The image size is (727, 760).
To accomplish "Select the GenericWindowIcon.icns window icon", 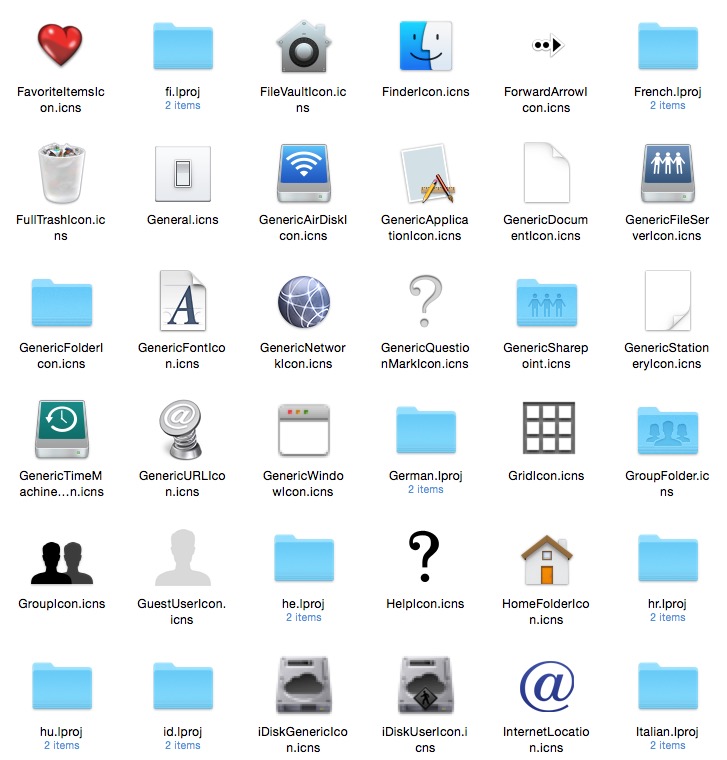I will [304, 430].
